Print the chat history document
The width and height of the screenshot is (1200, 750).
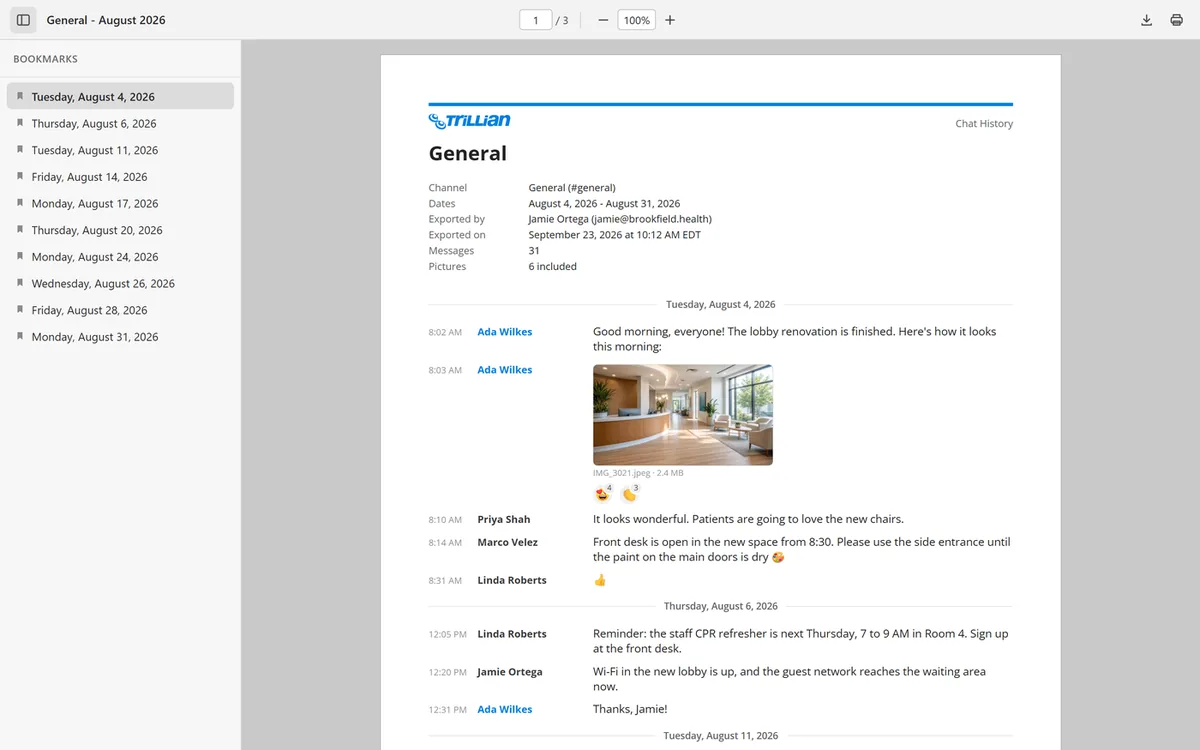pyautogui.click(x=1176, y=20)
